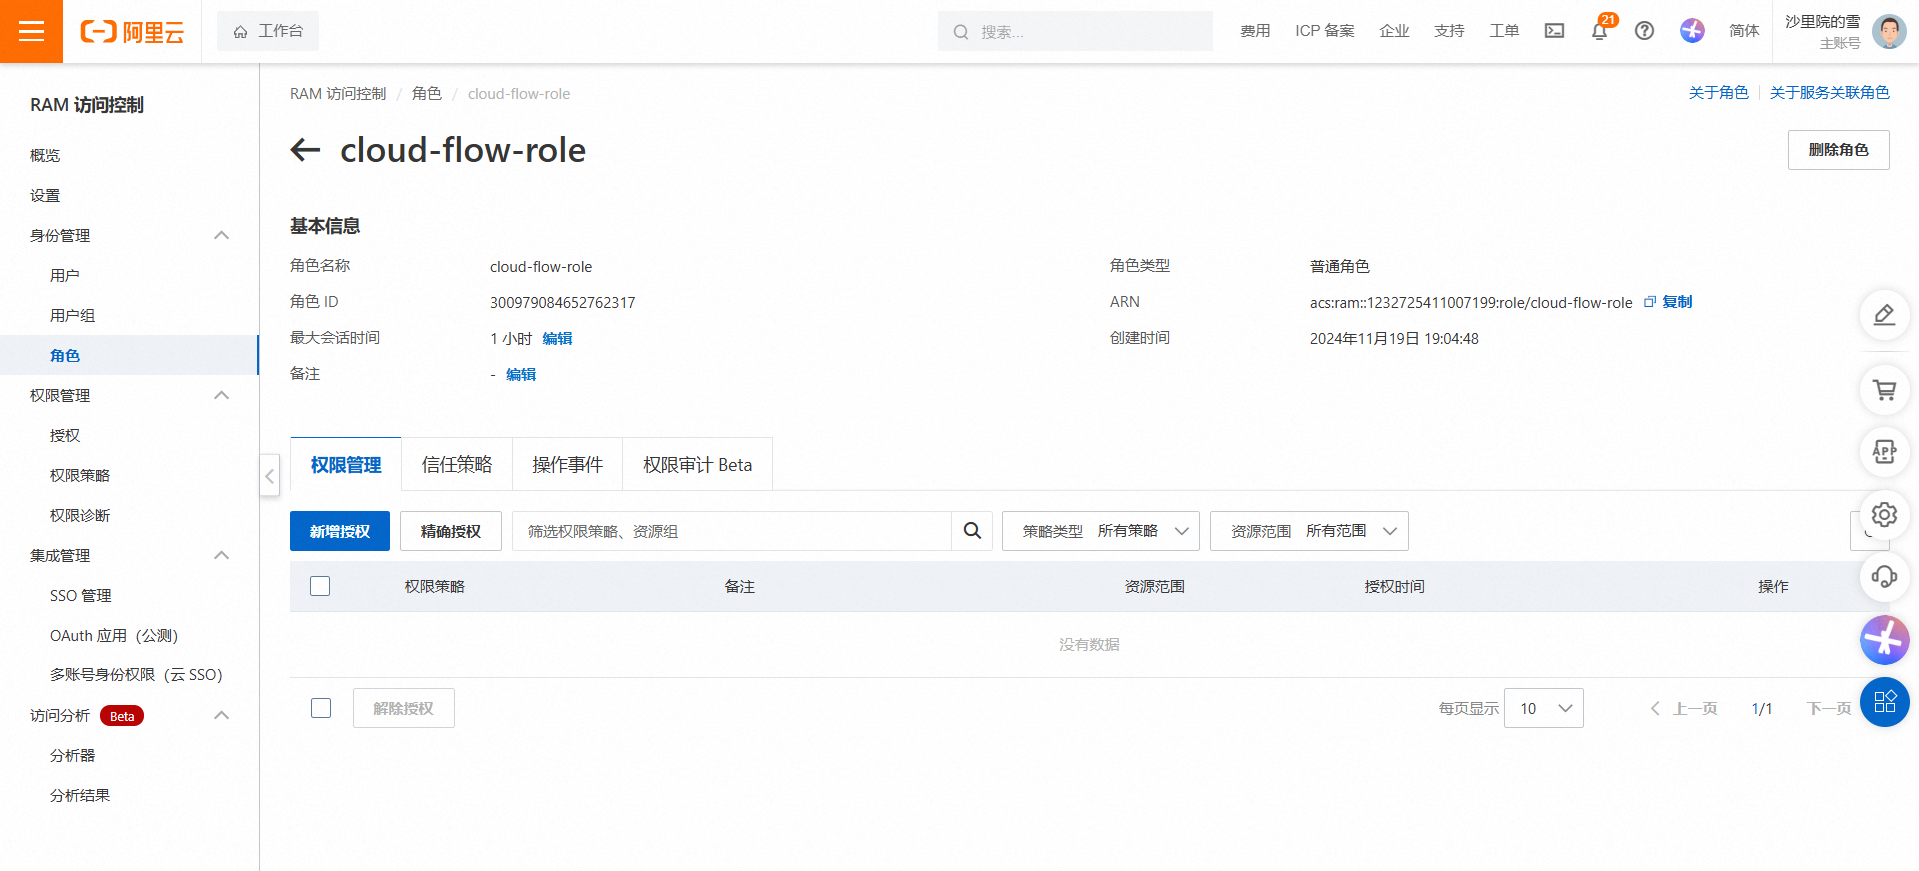This screenshot has width=1919, height=871.
Task: Open the AI assistant icon in header
Action: (1692, 31)
